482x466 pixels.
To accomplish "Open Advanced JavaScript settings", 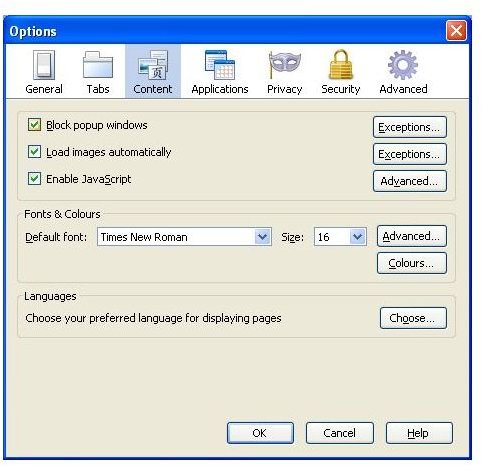I will click(410, 181).
